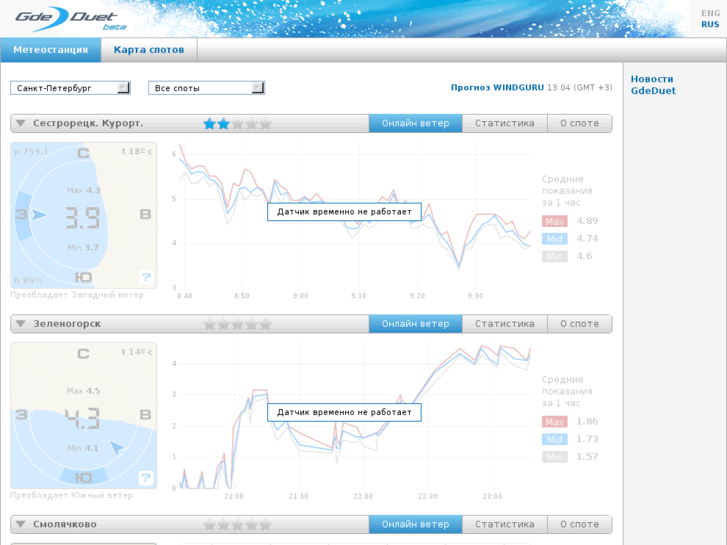Rate Зеленогорск spot two stars
Screen dimensions: 727x545
223,324
